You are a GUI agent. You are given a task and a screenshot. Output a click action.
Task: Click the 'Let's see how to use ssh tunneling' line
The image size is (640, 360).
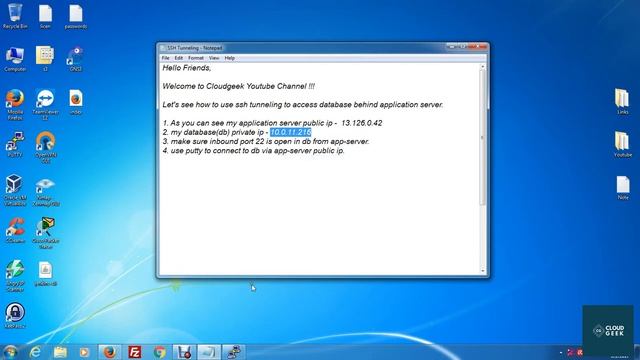pyautogui.click(x=302, y=105)
